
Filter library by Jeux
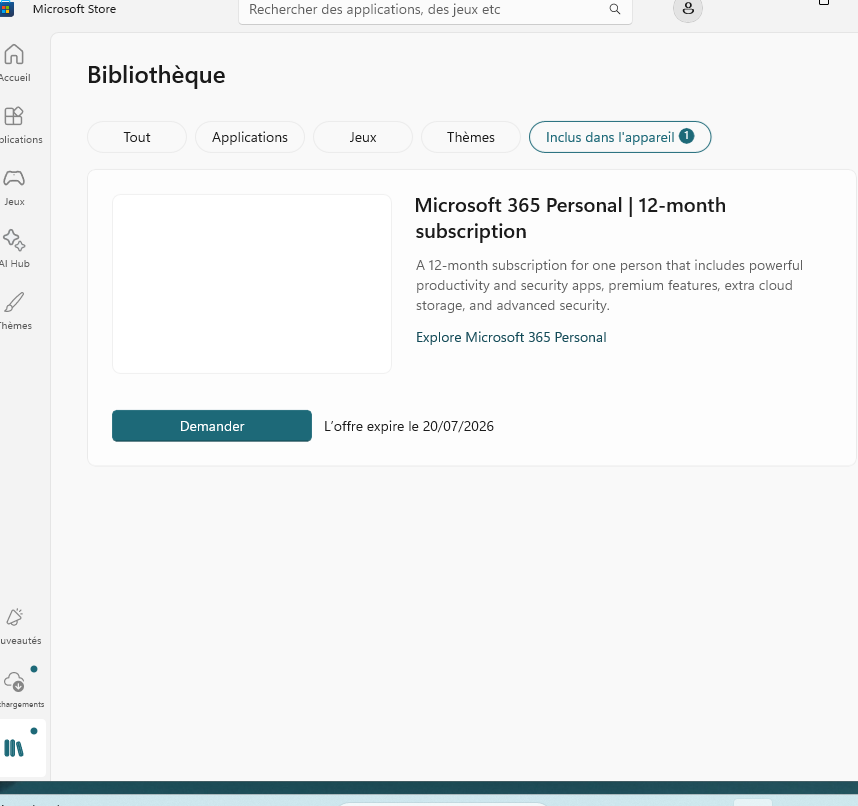363,137
